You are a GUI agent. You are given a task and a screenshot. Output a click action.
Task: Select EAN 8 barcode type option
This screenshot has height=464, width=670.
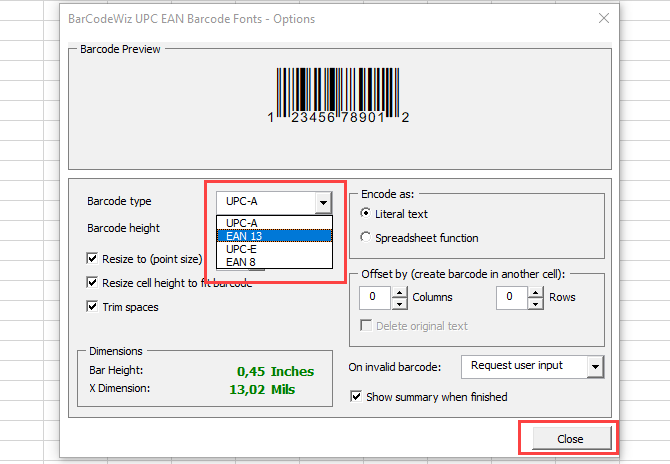pos(274,261)
